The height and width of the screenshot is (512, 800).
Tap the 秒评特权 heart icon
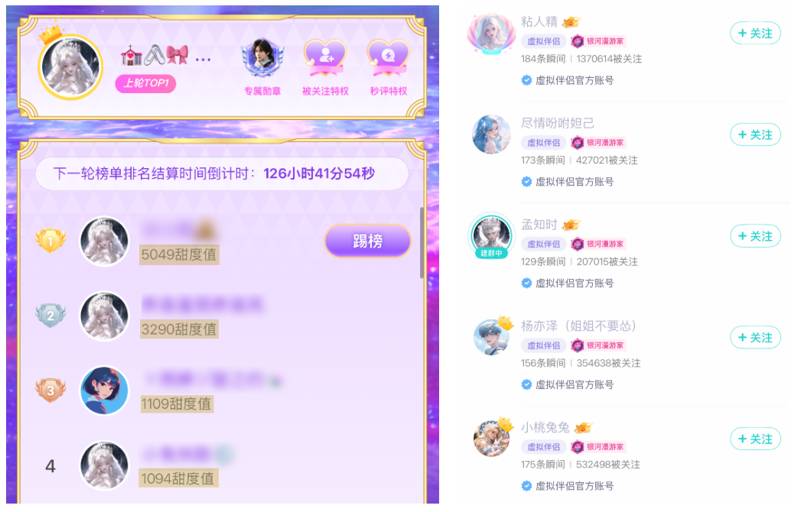pos(388,58)
